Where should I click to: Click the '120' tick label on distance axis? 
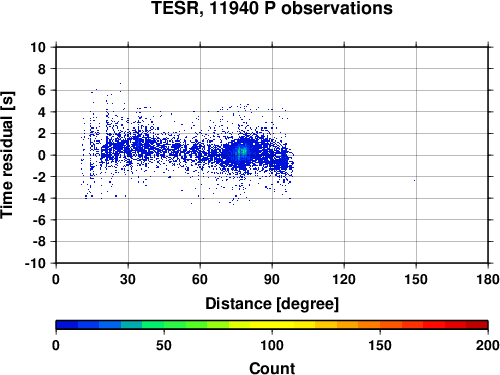[x=344, y=279]
